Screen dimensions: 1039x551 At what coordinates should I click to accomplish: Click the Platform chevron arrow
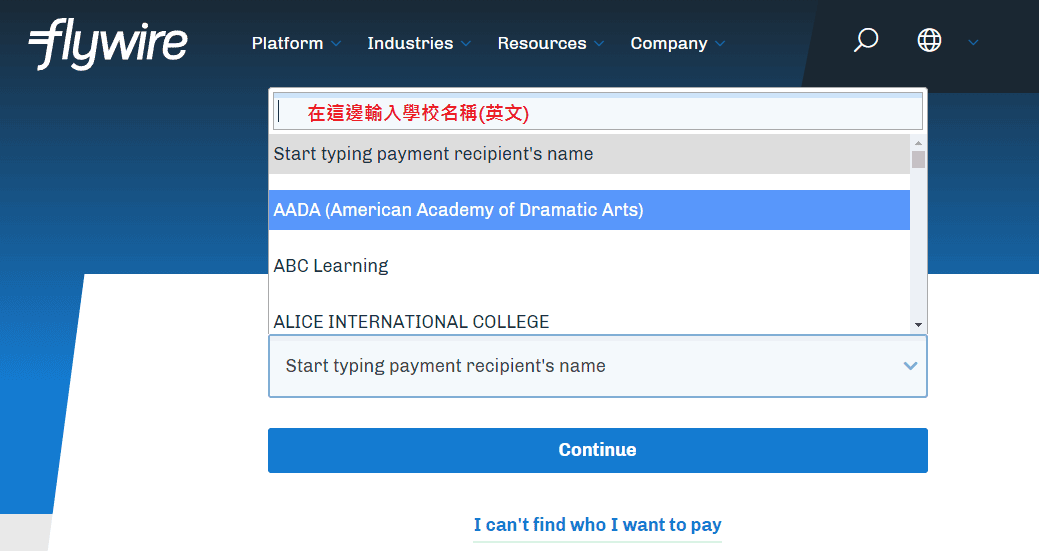[336, 44]
